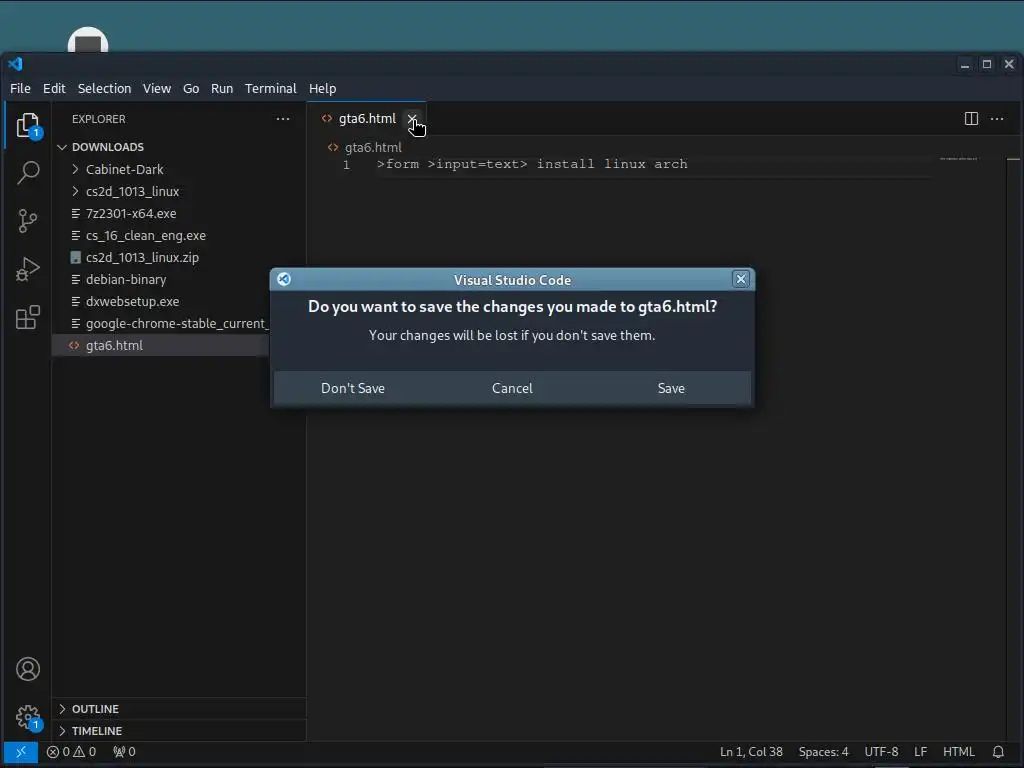Viewport: 1024px width, 768px height.
Task: Open the Run menu
Action: coord(222,88)
